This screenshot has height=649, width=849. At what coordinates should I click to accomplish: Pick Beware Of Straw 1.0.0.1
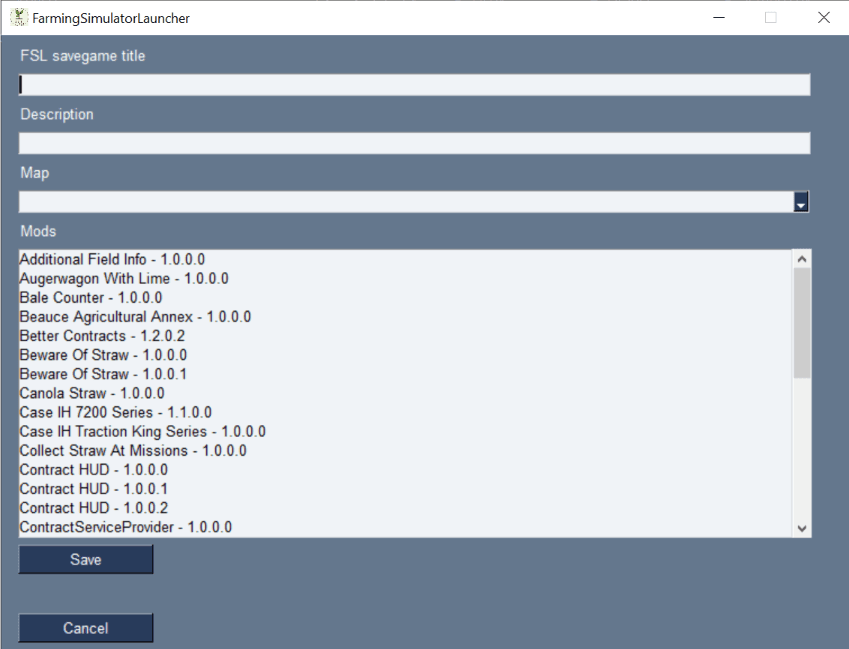click(x=405, y=374)
